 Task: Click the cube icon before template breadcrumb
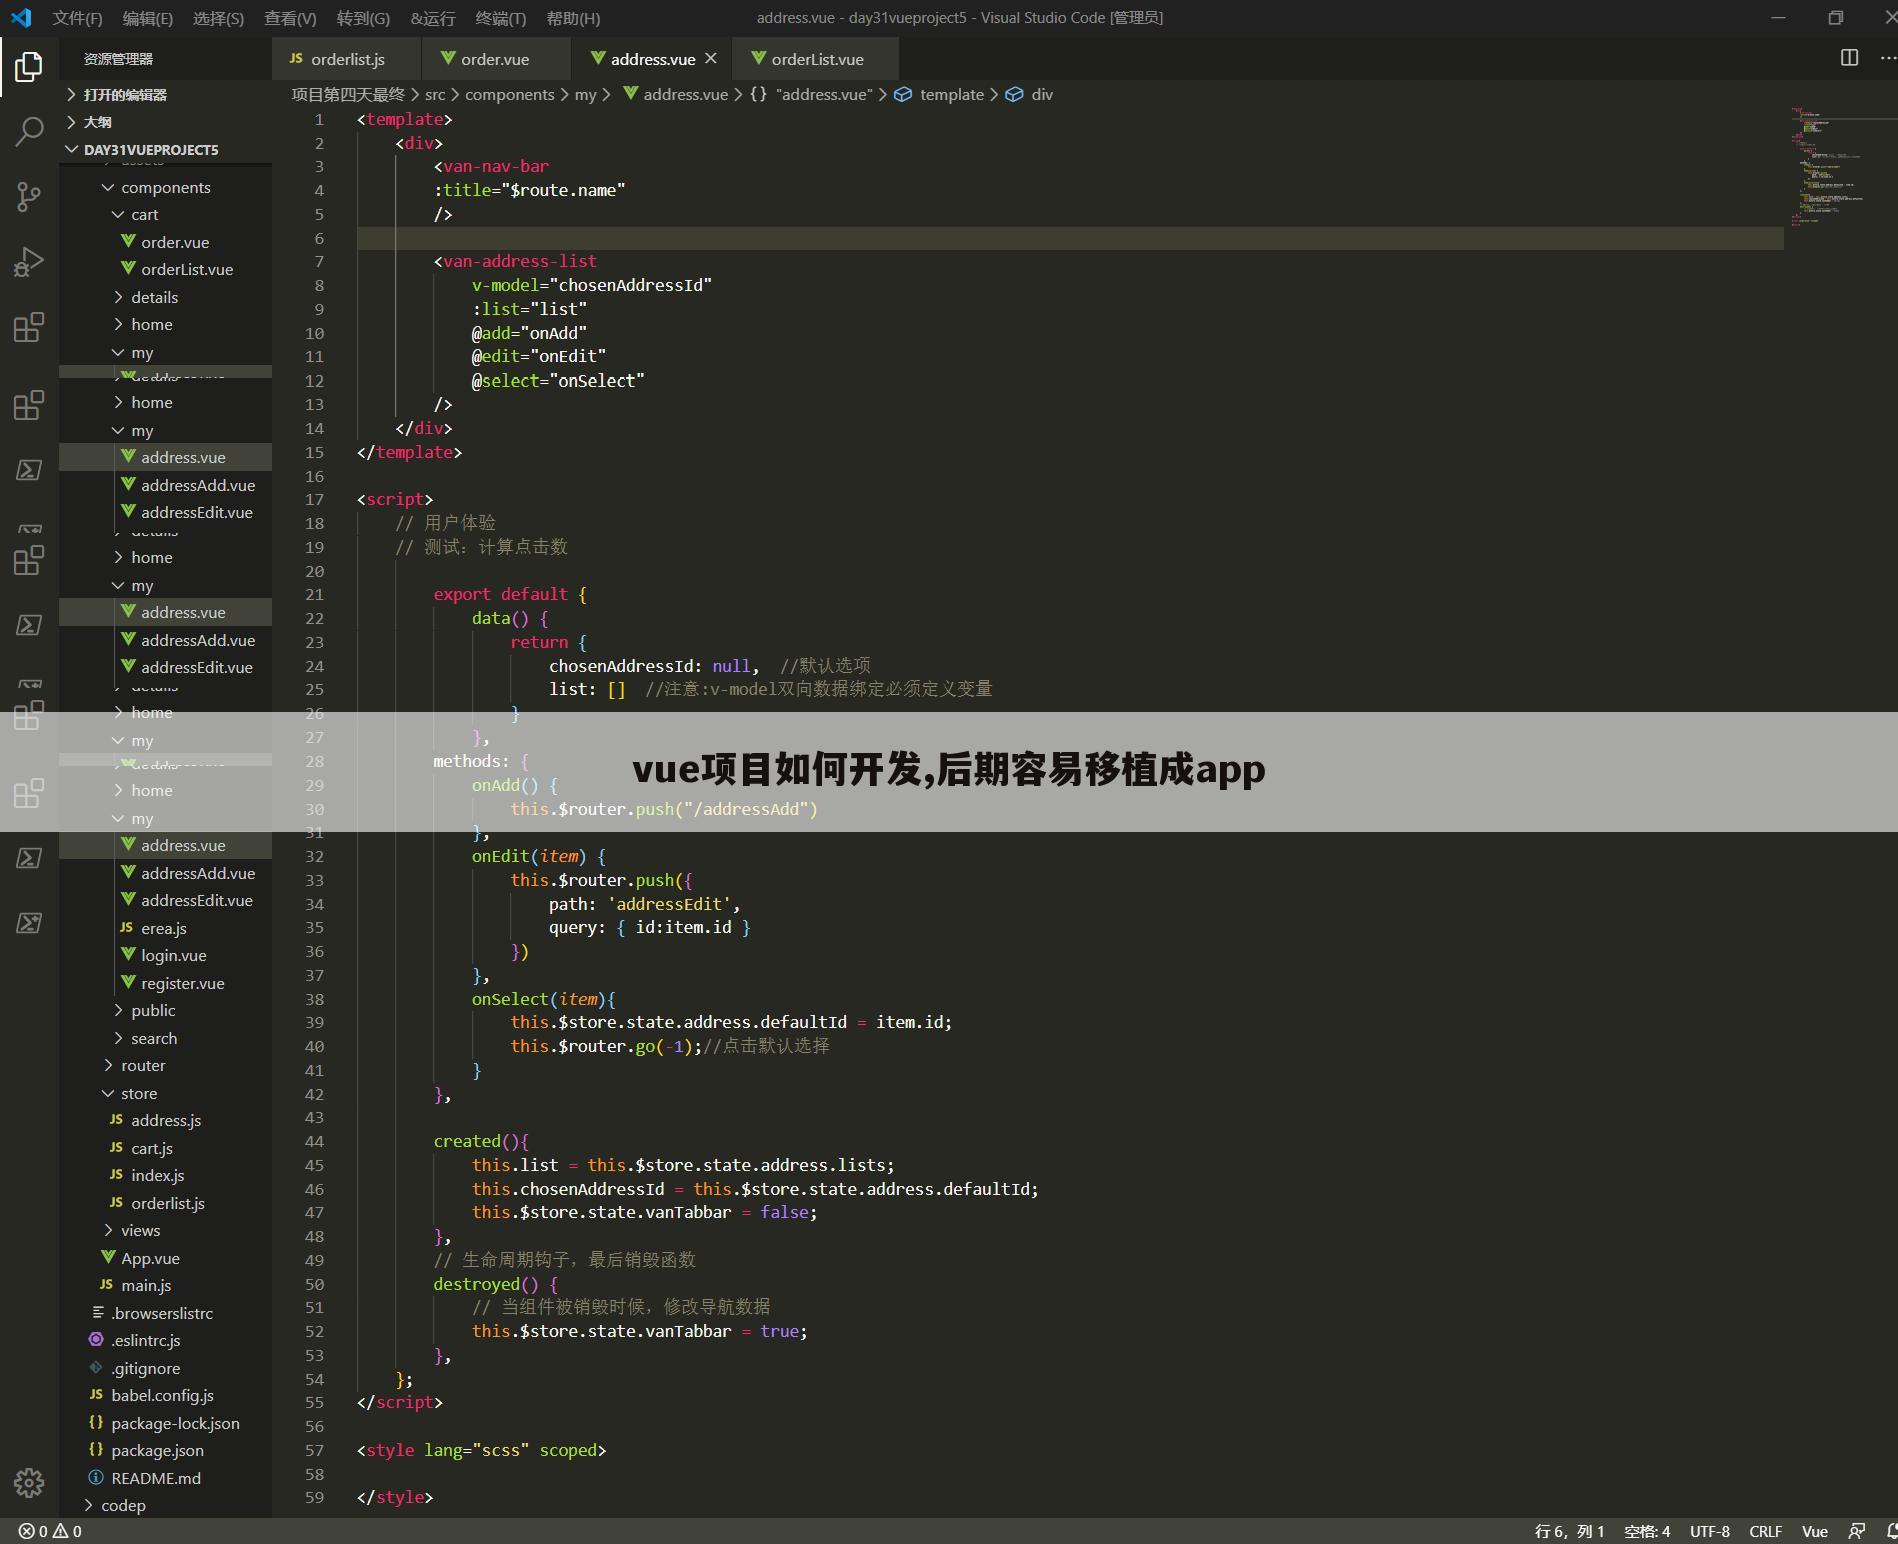coord(903,94)
